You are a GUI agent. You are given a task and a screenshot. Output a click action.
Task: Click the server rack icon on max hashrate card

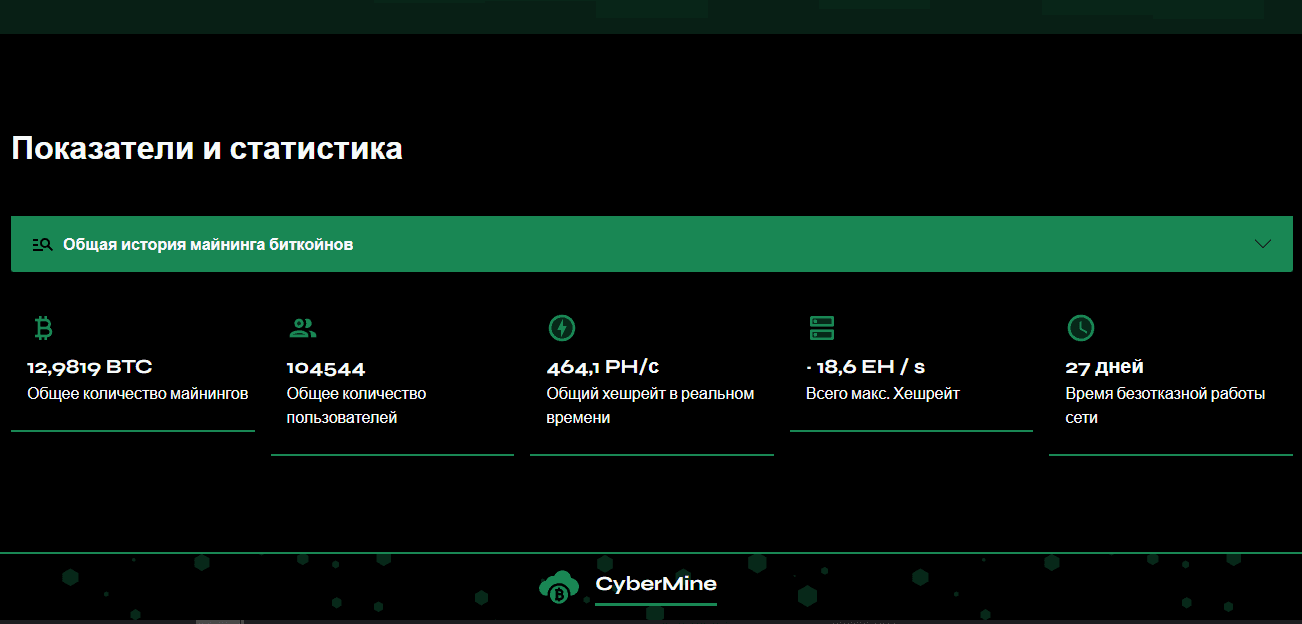point(821,327)
